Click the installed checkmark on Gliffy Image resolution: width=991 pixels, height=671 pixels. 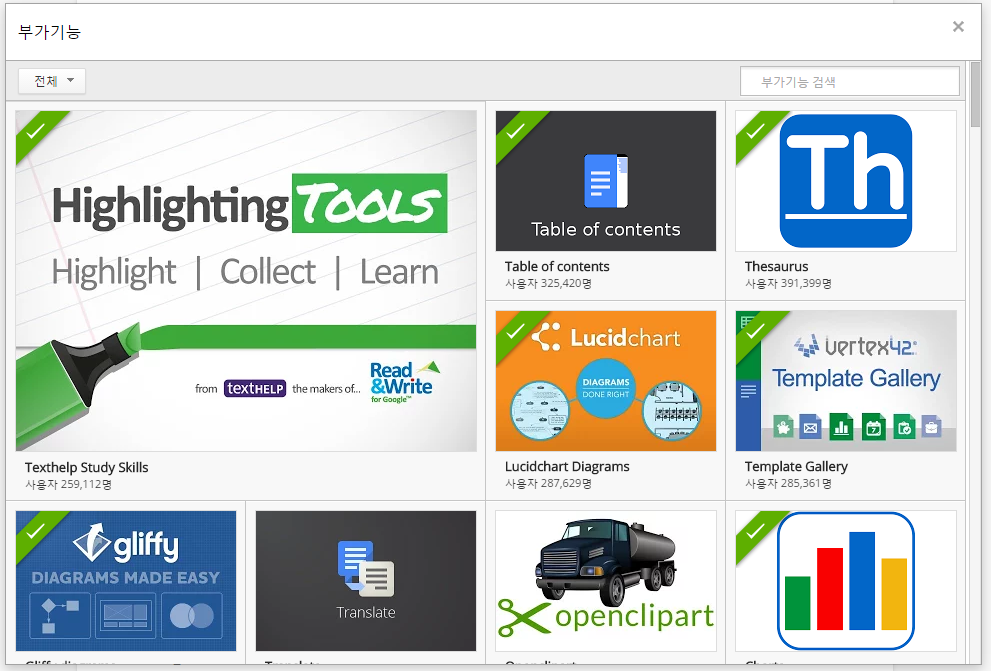point(35,531)
